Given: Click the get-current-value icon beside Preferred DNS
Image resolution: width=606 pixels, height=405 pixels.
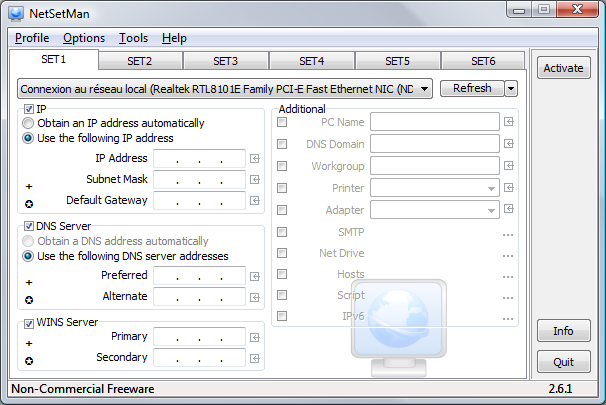Looking at the screenshot, I should click(x=255, y=276).
